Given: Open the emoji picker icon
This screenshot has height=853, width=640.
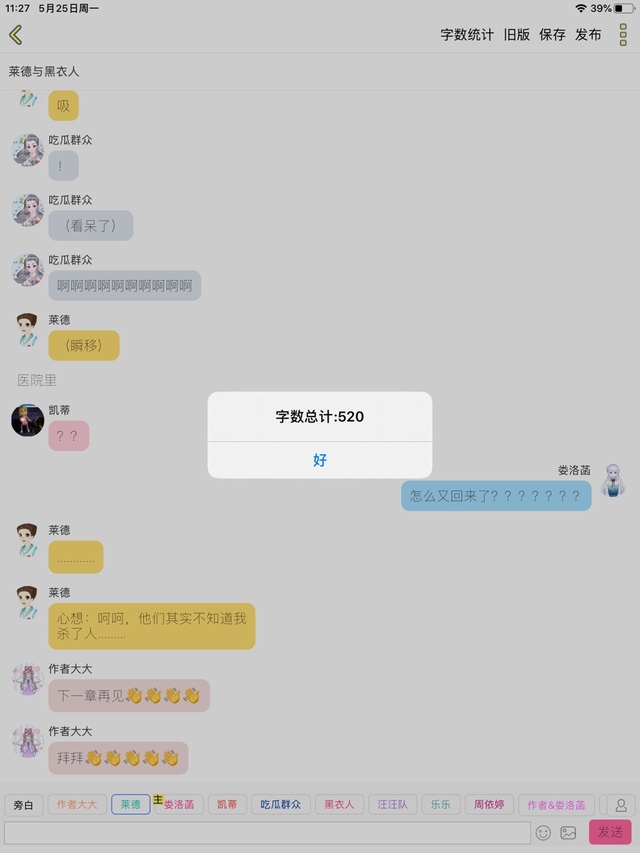Looking at the screenshot, I should (543, 832).
